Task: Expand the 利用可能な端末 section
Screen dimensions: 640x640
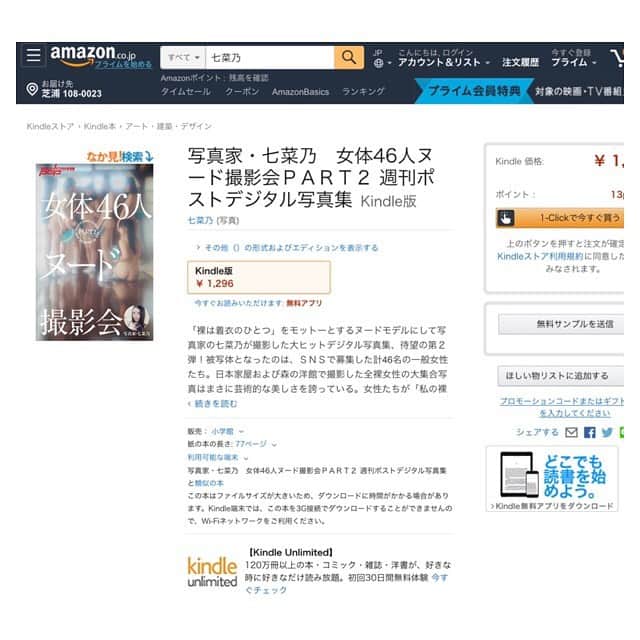Action: [x=218, y=457]
